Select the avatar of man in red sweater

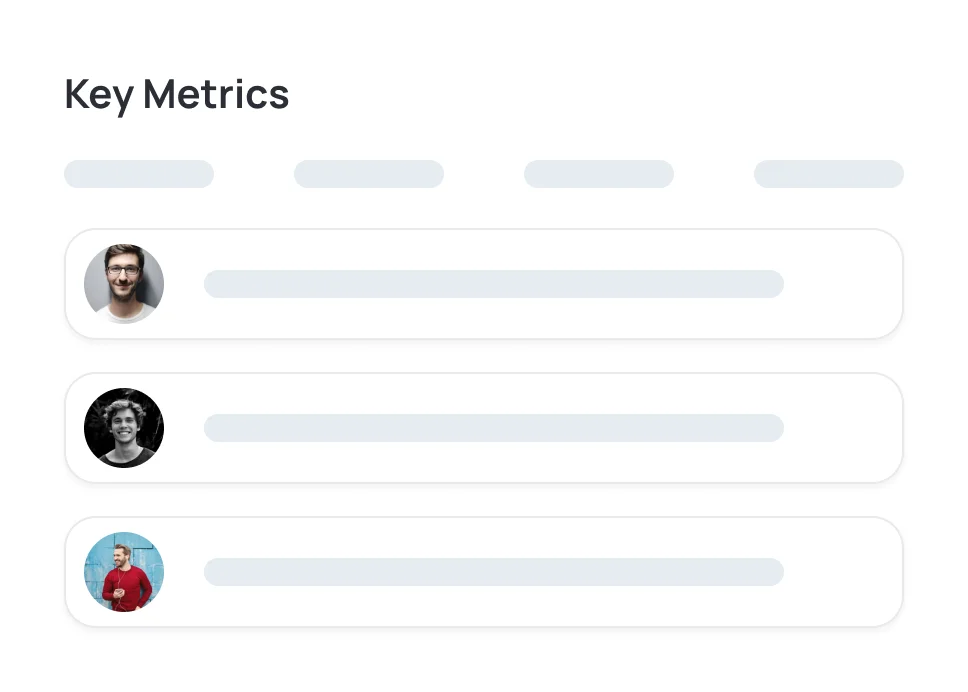pos(124,572)
